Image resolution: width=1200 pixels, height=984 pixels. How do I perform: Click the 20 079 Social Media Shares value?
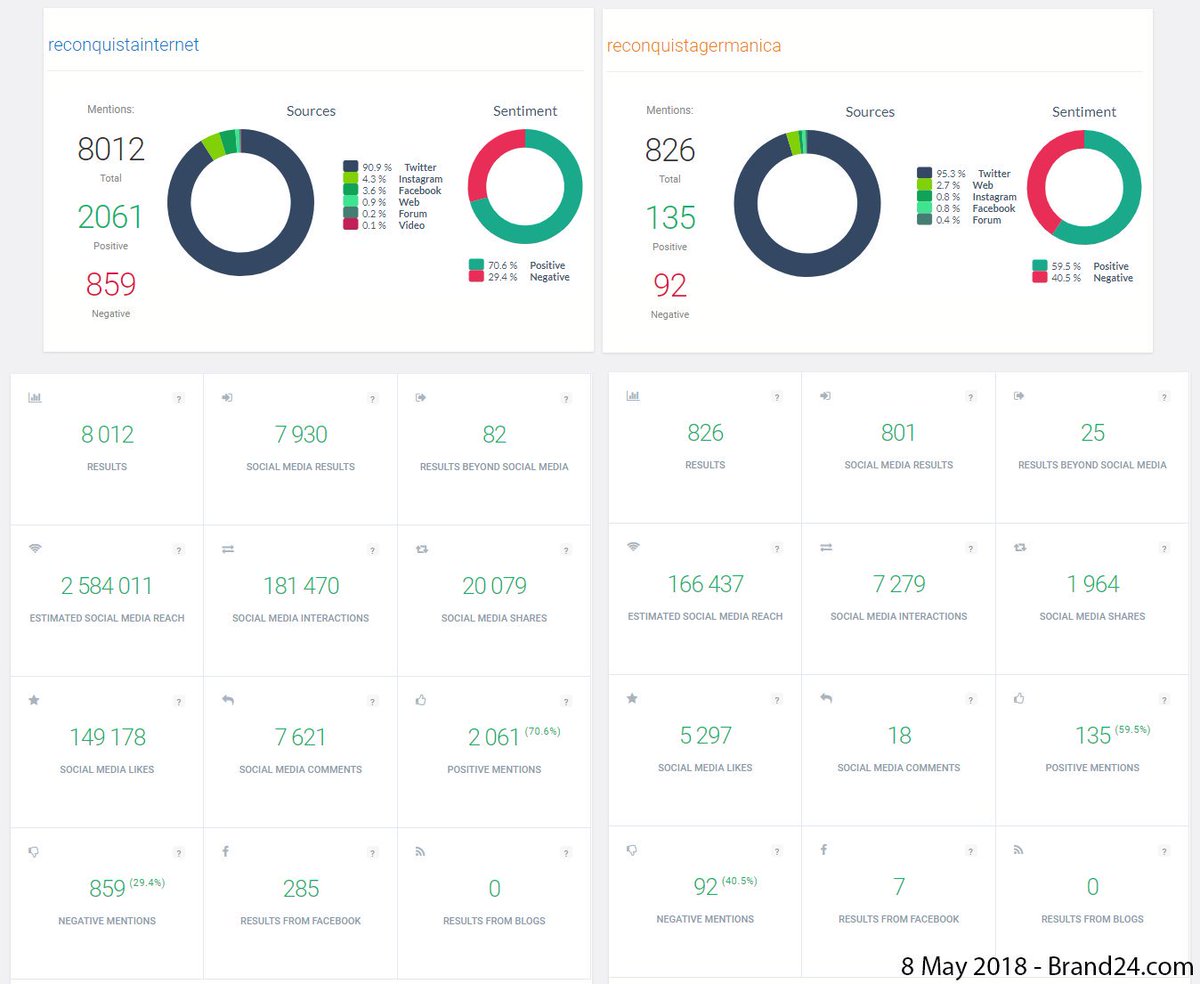[x=494, y=586]
